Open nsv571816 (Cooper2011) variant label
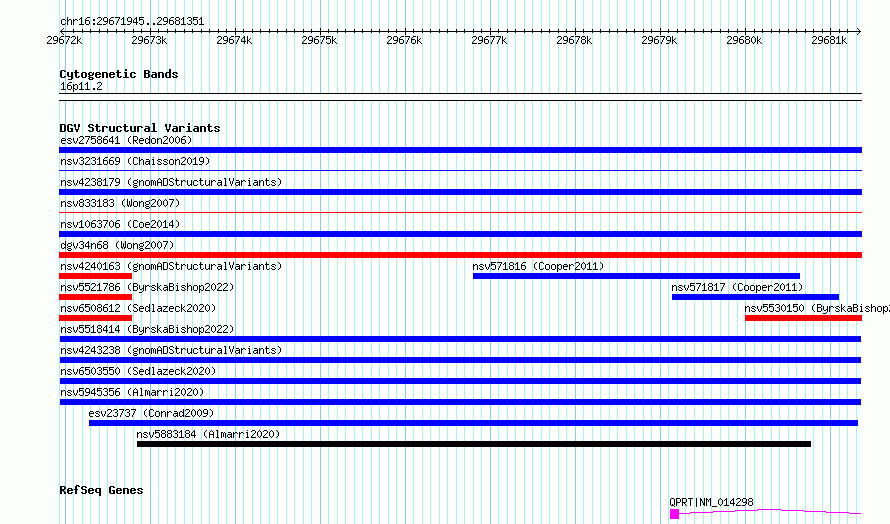 tap(538, 266)
